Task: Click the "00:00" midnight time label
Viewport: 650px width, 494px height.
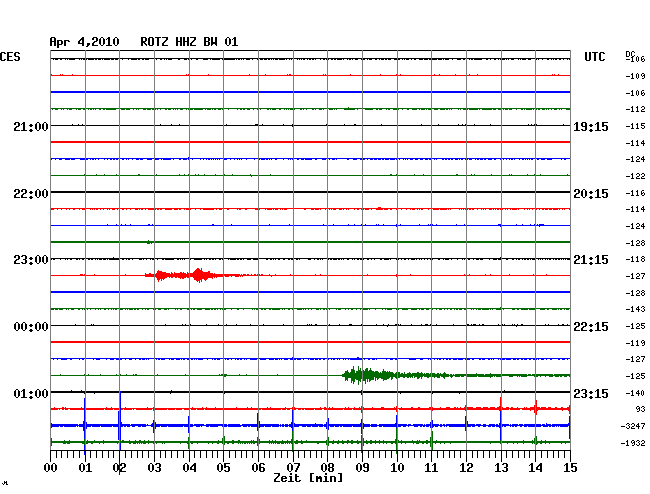Action: pos(31,327)
